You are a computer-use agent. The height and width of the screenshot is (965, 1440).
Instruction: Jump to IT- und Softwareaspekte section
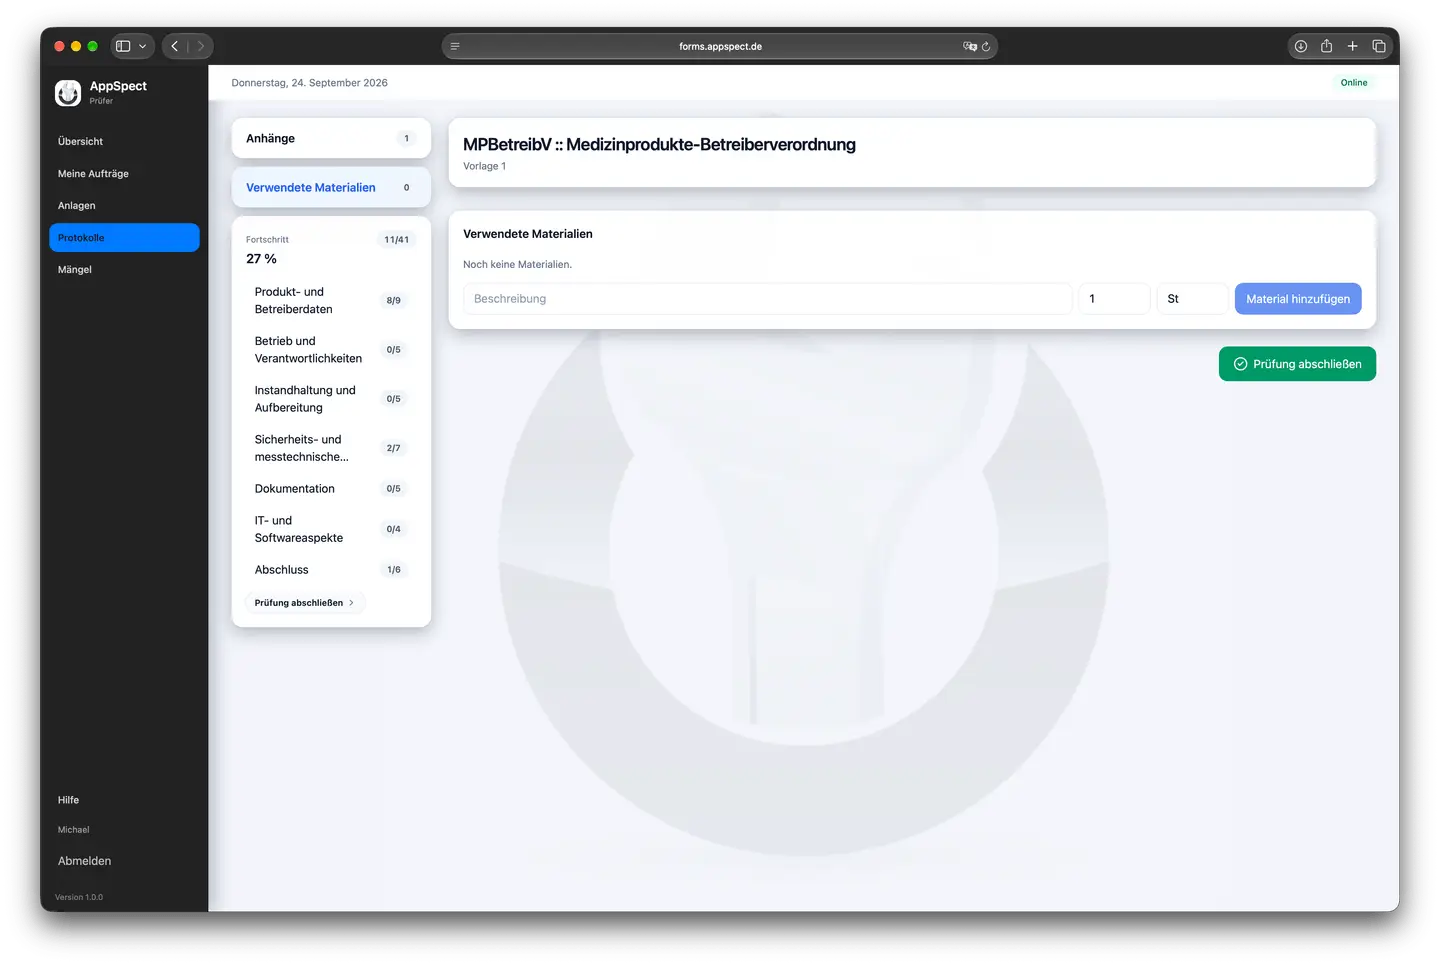(331, 529)
